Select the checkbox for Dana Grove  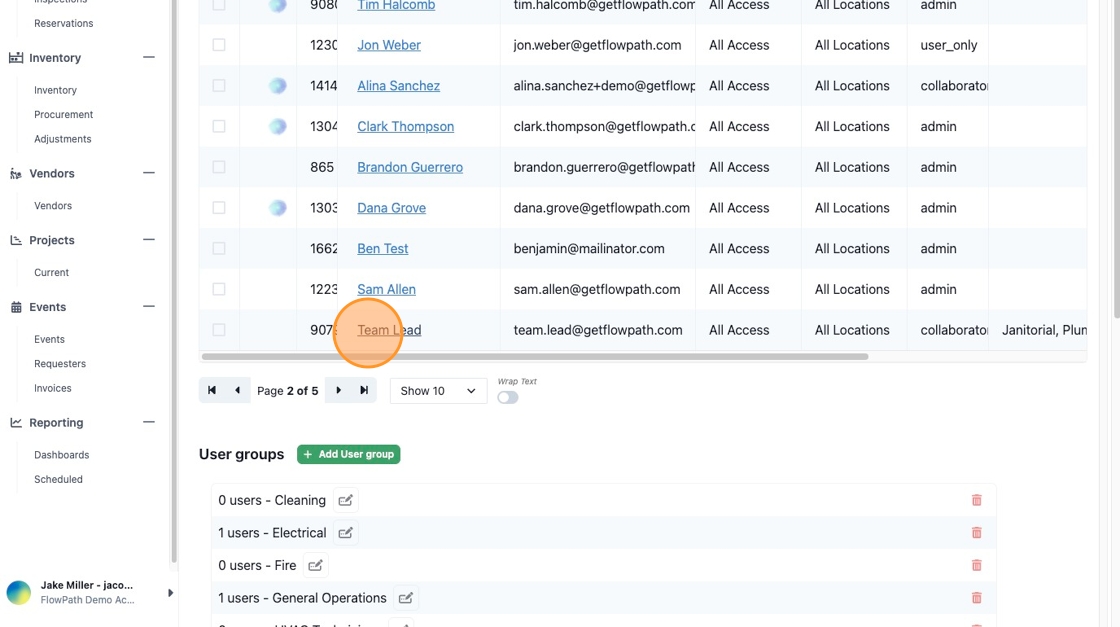click(219, 208)
